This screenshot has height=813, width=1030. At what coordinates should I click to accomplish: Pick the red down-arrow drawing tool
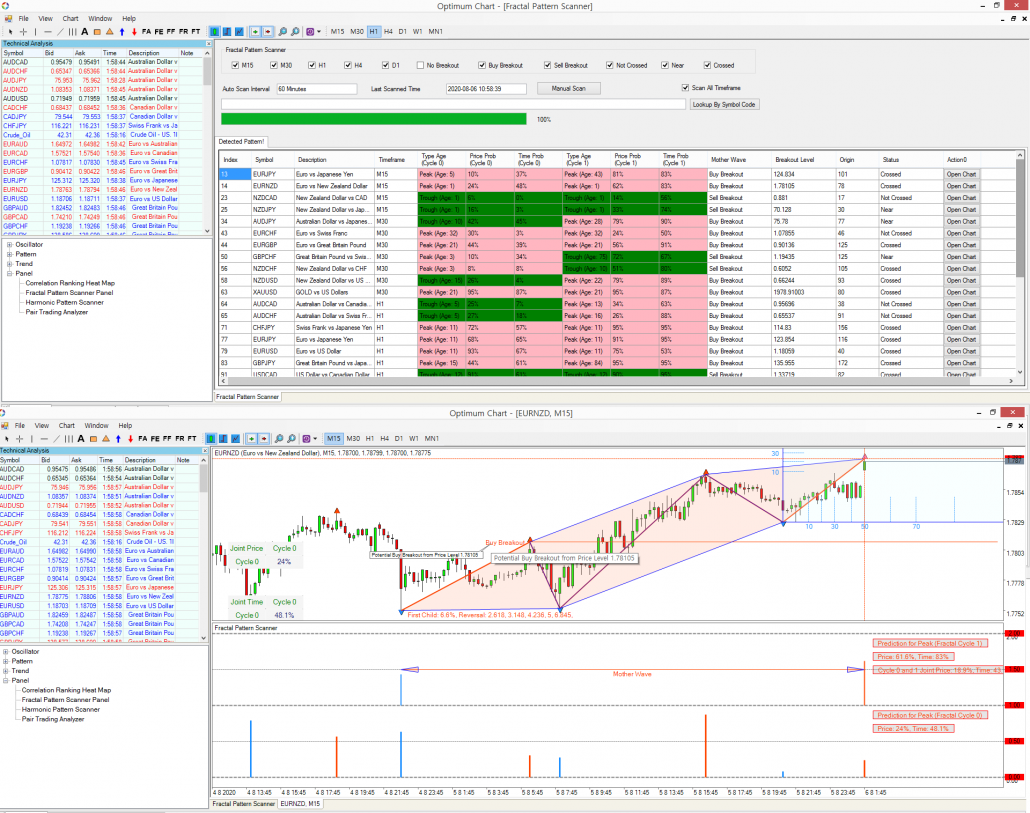click(x=134, y=32)
